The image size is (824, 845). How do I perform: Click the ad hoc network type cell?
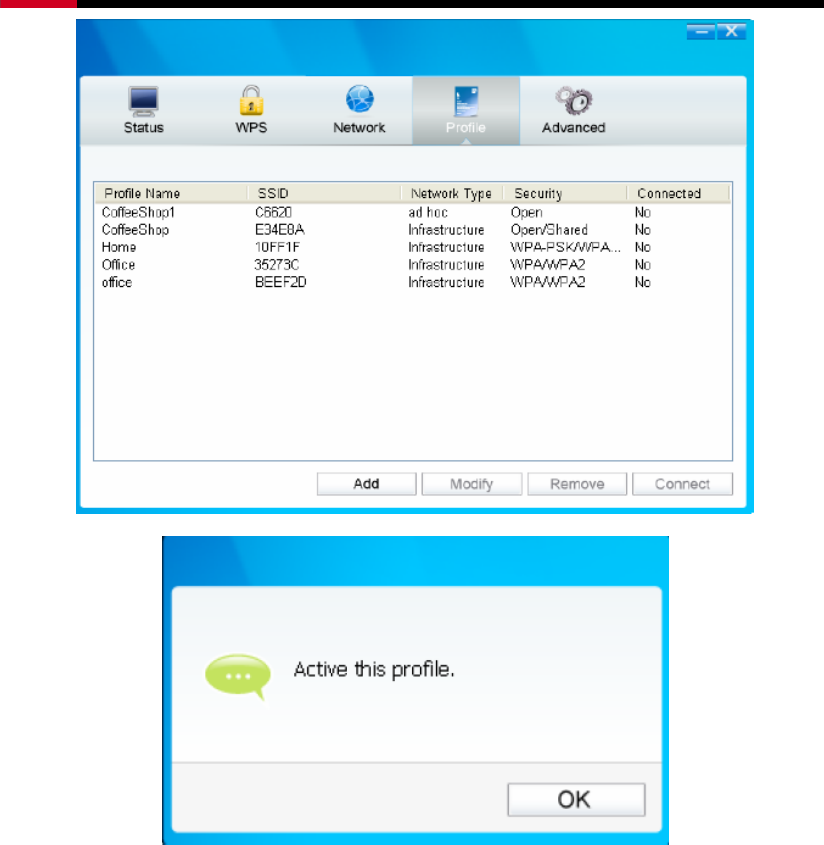[428, 212]
